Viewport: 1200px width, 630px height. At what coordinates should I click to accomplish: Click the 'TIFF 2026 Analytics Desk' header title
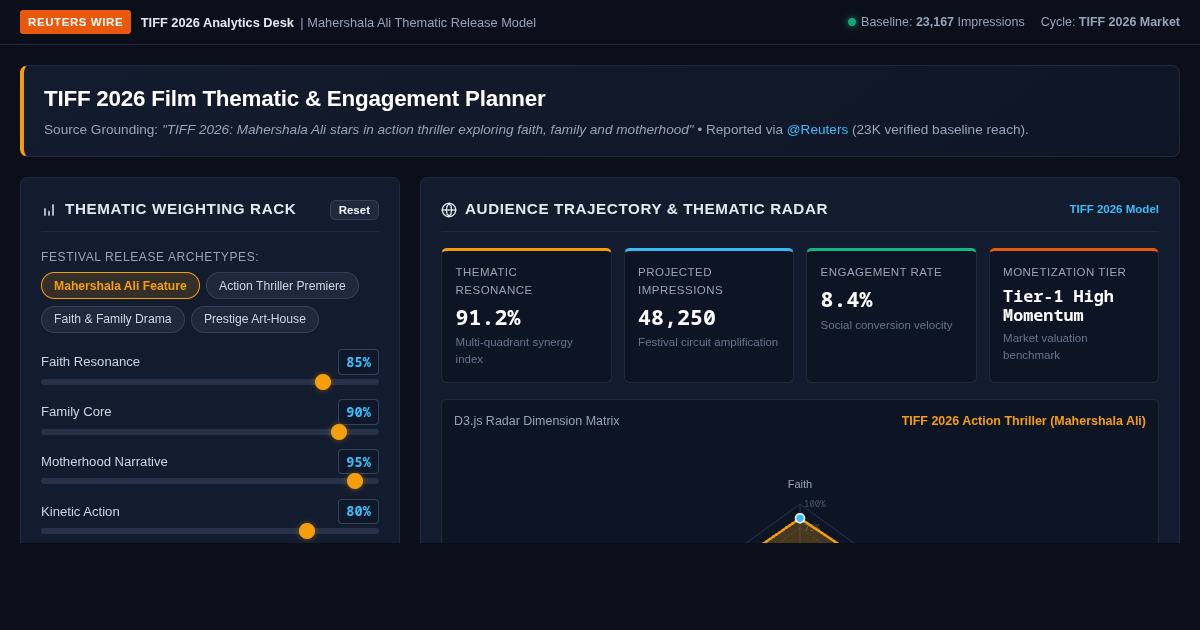(217, 22)
